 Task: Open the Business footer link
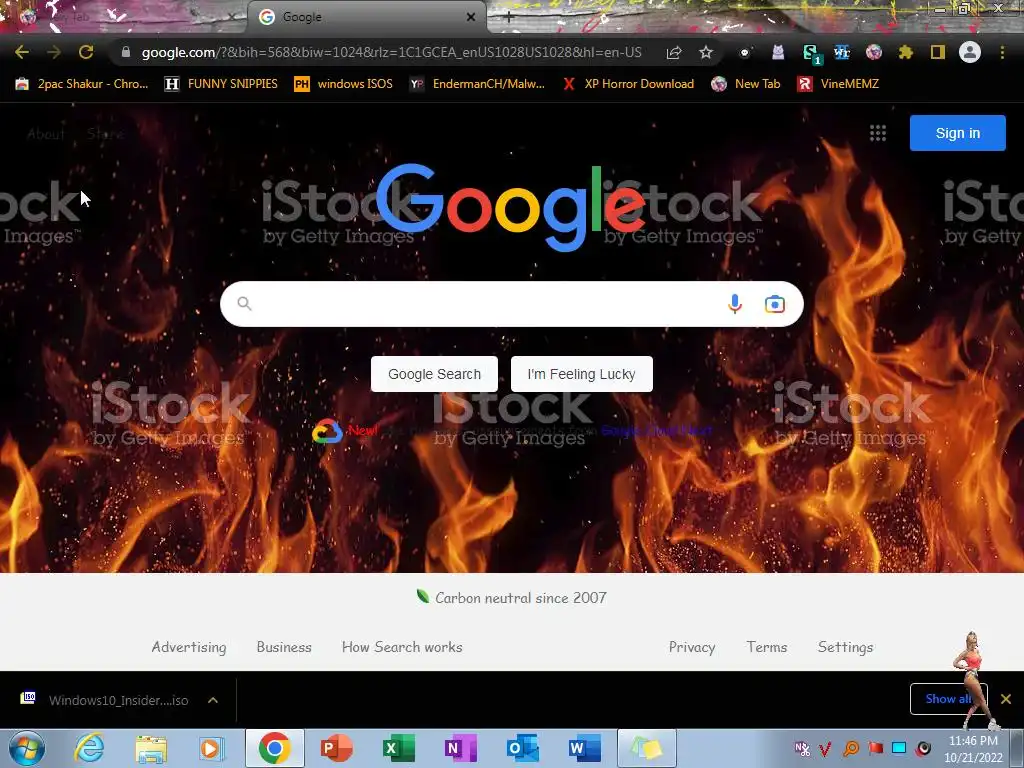point(284,647)
